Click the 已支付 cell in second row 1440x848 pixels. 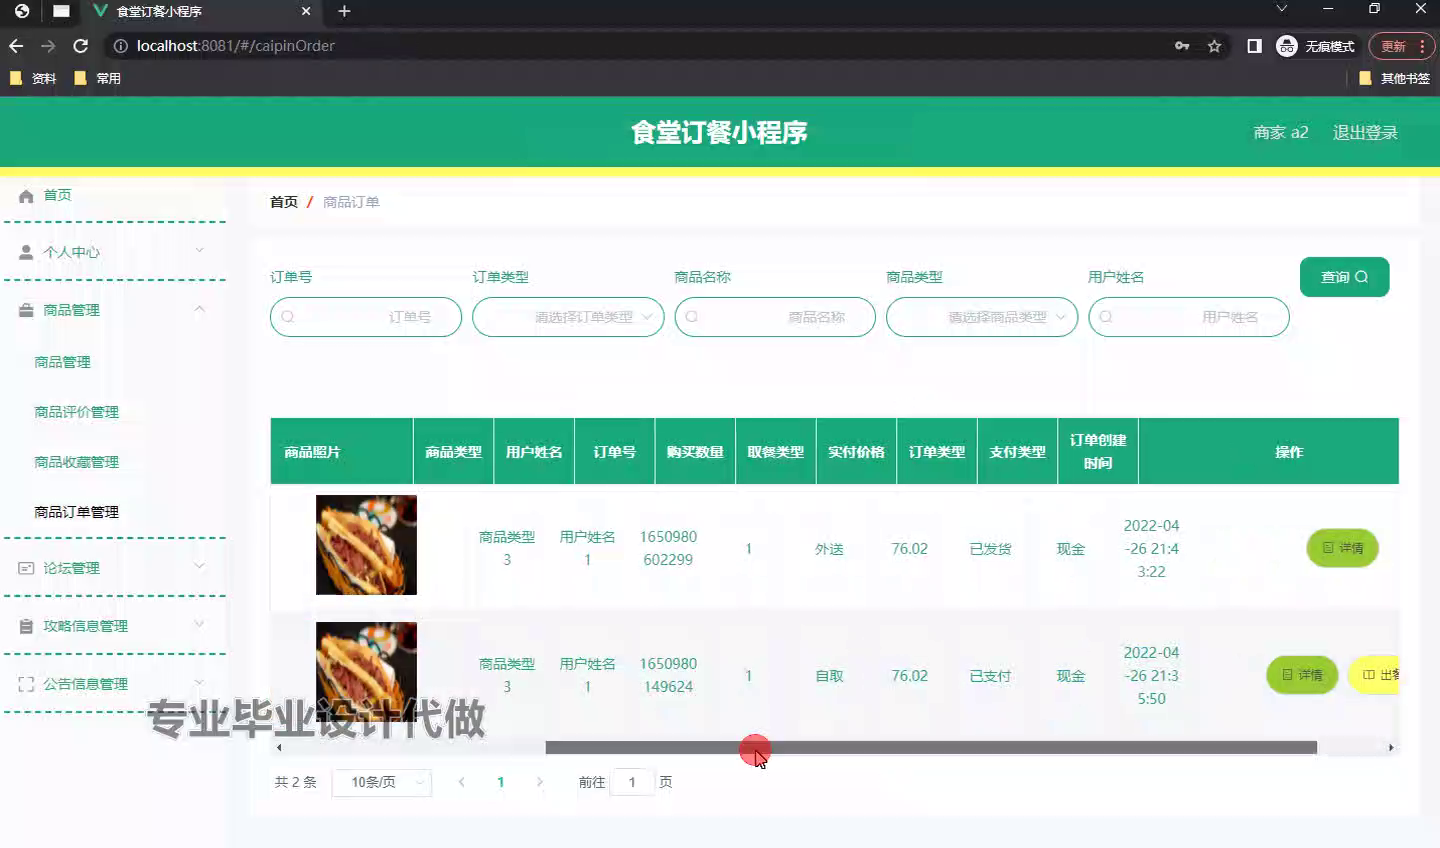point(990,676)
